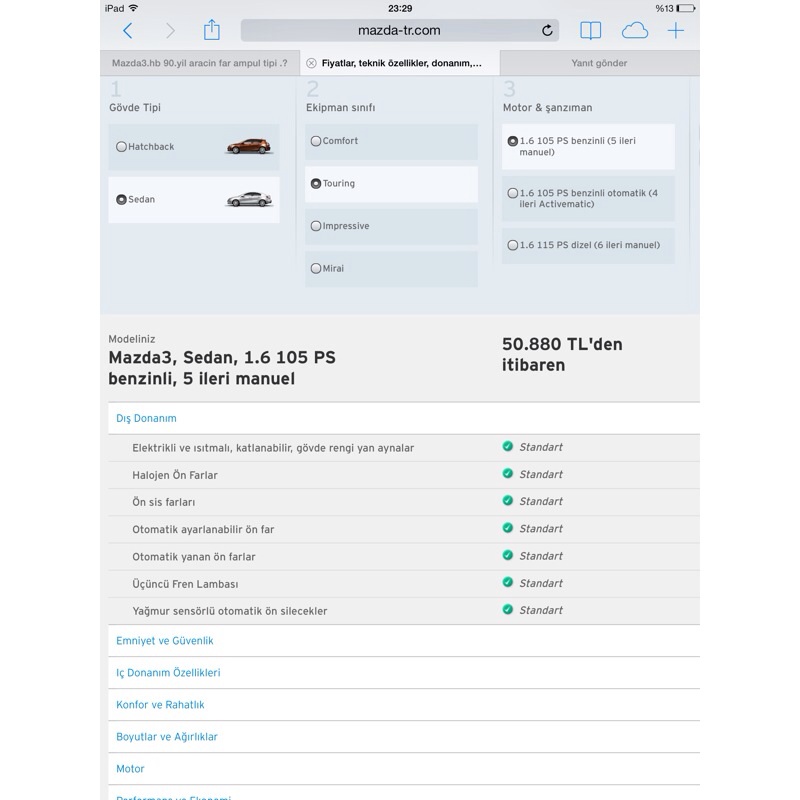The image size is (800, 800).
Task: Tap the Modeliniz label
Action: click(x=132, y=339)
